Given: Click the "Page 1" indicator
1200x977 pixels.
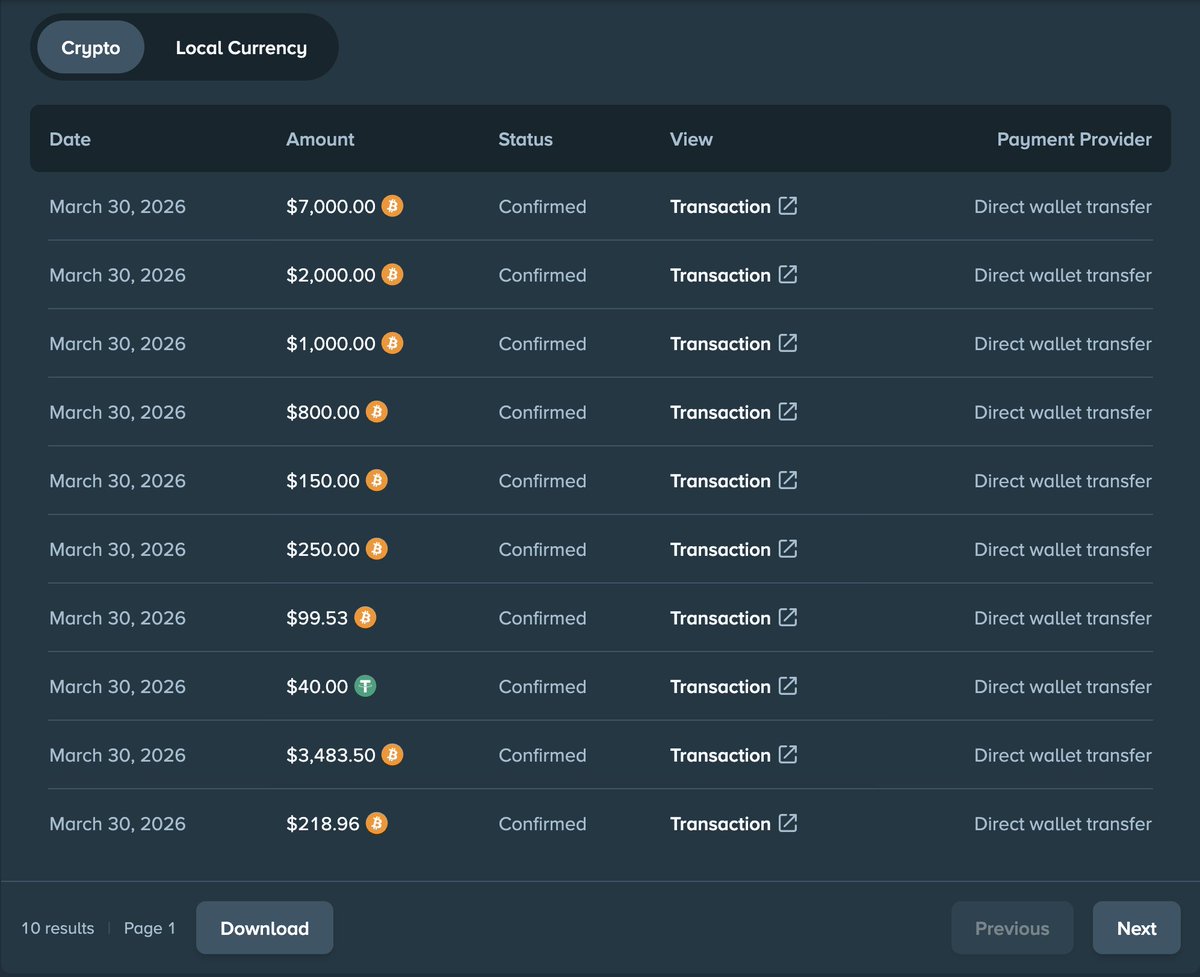Looking at the screenshot, I should click(x=150, y=928).
